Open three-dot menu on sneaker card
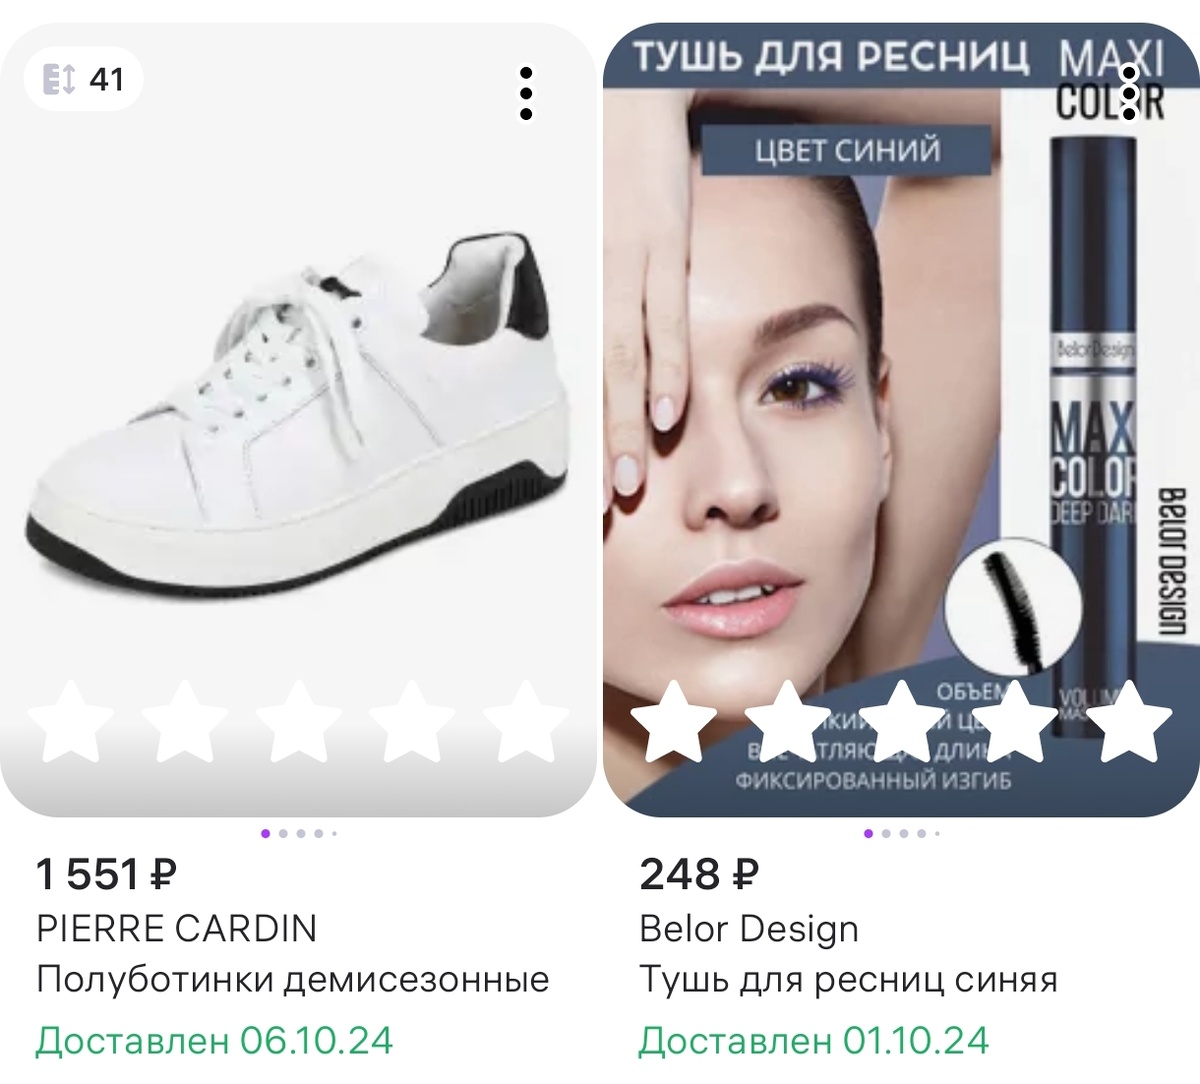This screenshot has height=1084, width=1200. point(526,94)
